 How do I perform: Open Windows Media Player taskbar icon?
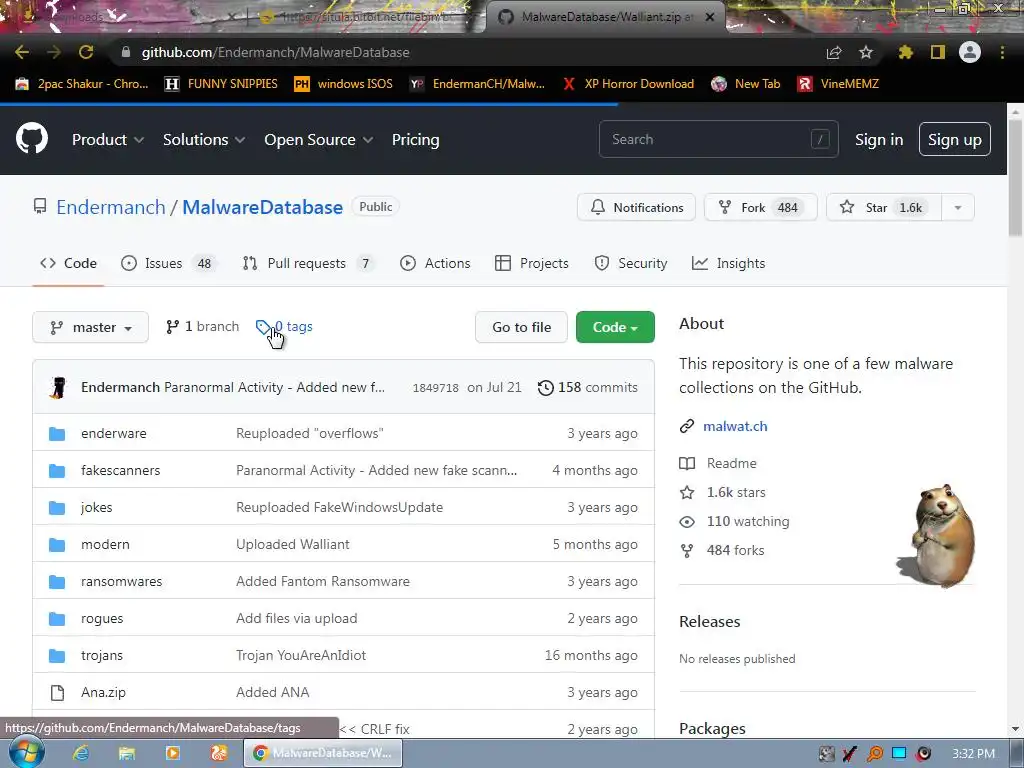click(172, 753)
